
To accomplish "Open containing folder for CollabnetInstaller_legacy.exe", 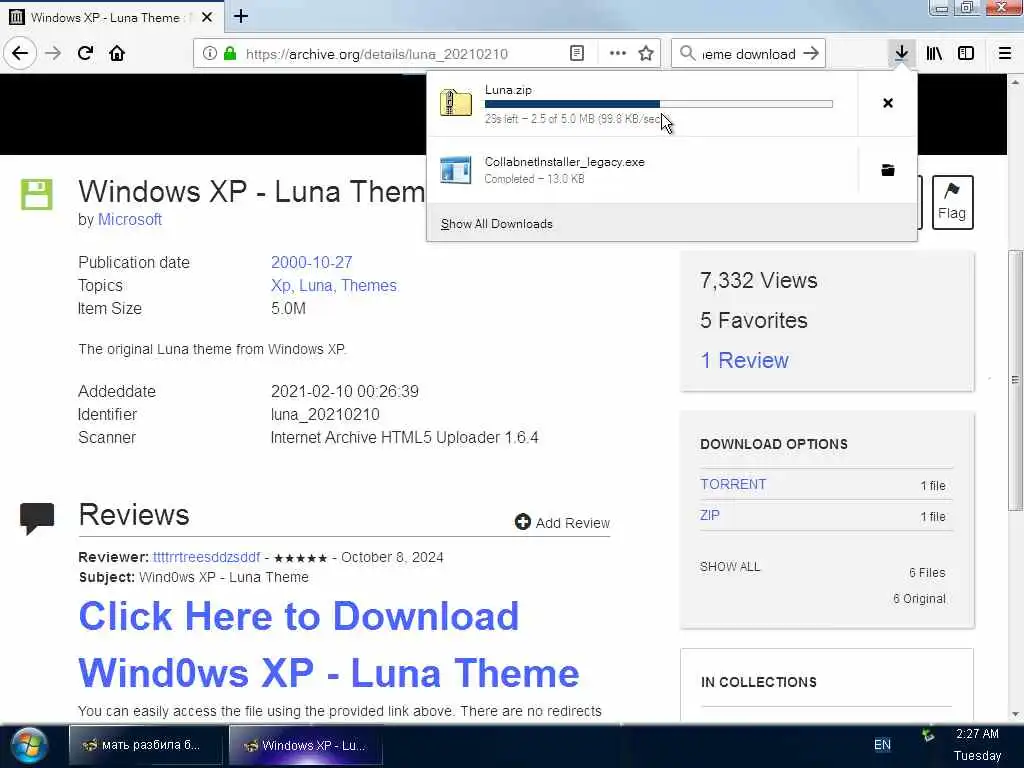I will click(x=888, y=170).
